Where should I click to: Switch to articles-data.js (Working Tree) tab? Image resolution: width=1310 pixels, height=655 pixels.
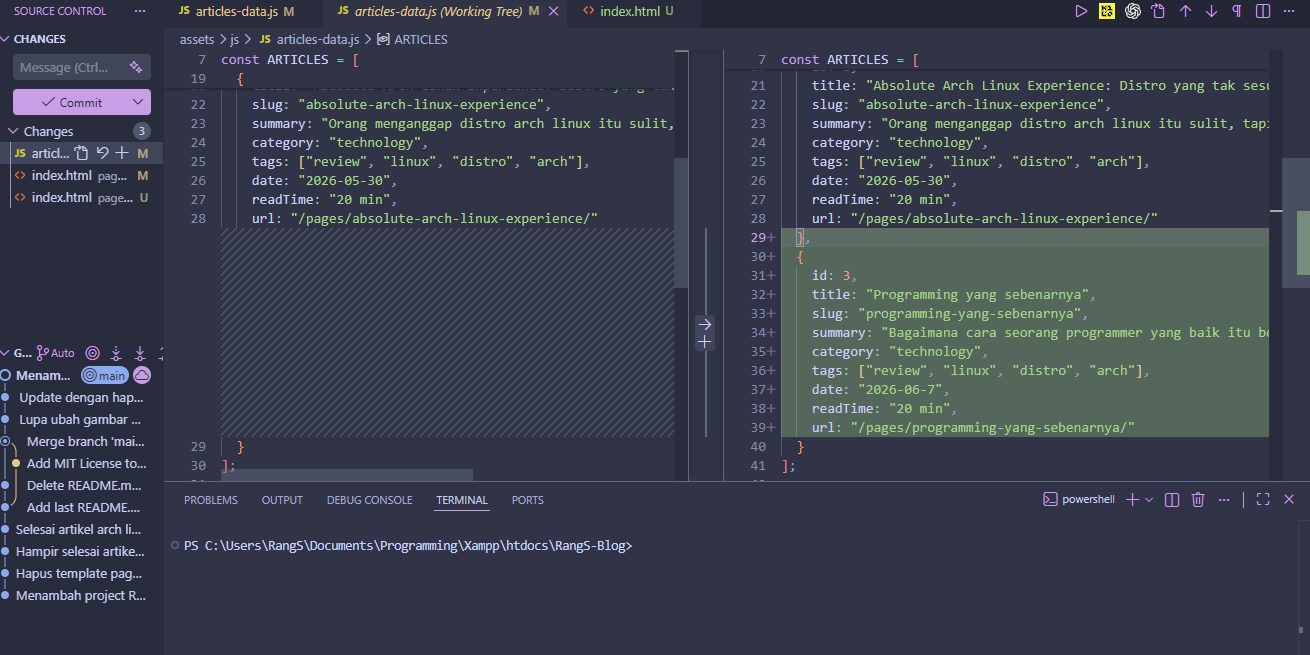click(445, 12)
